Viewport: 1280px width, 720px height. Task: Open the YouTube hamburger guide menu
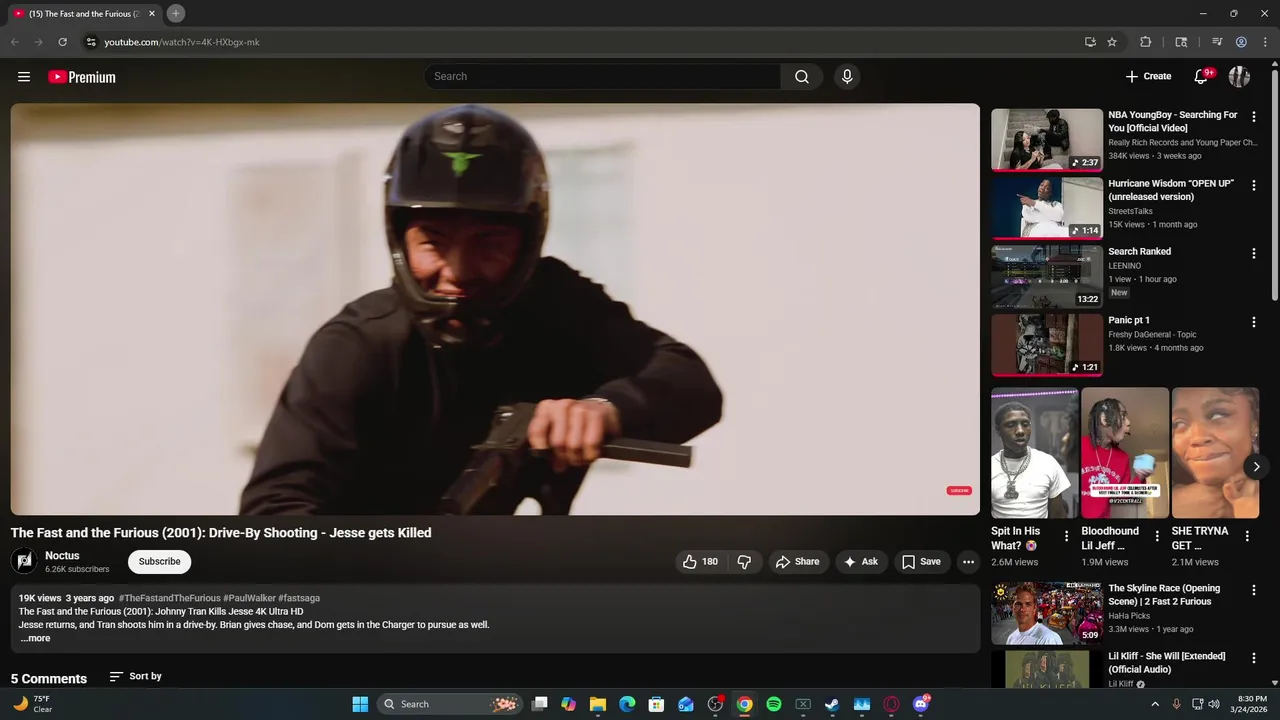point(24,77)
